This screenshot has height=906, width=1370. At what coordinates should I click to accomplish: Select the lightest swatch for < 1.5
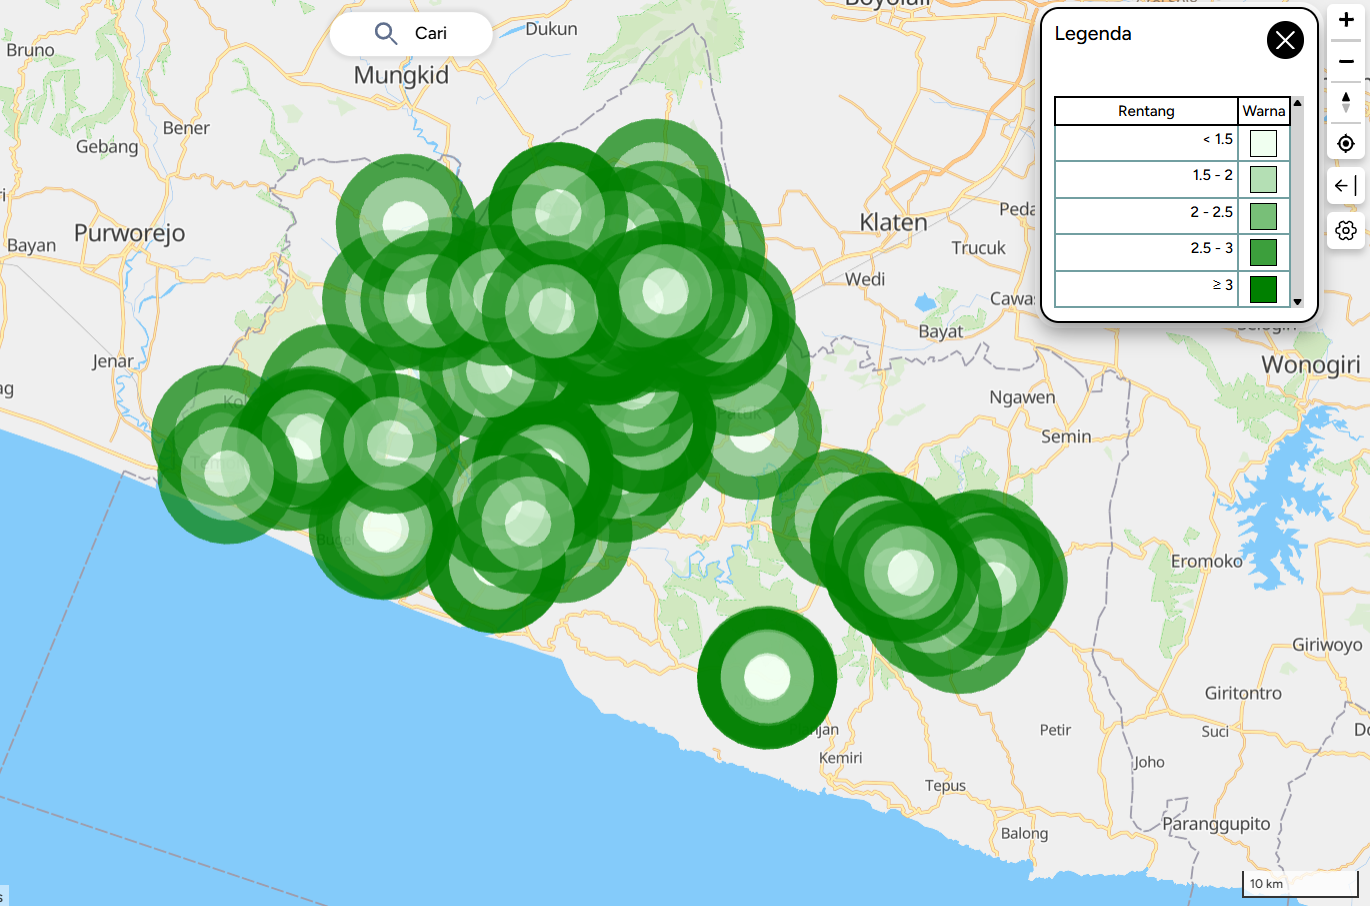coord(1263,143)
